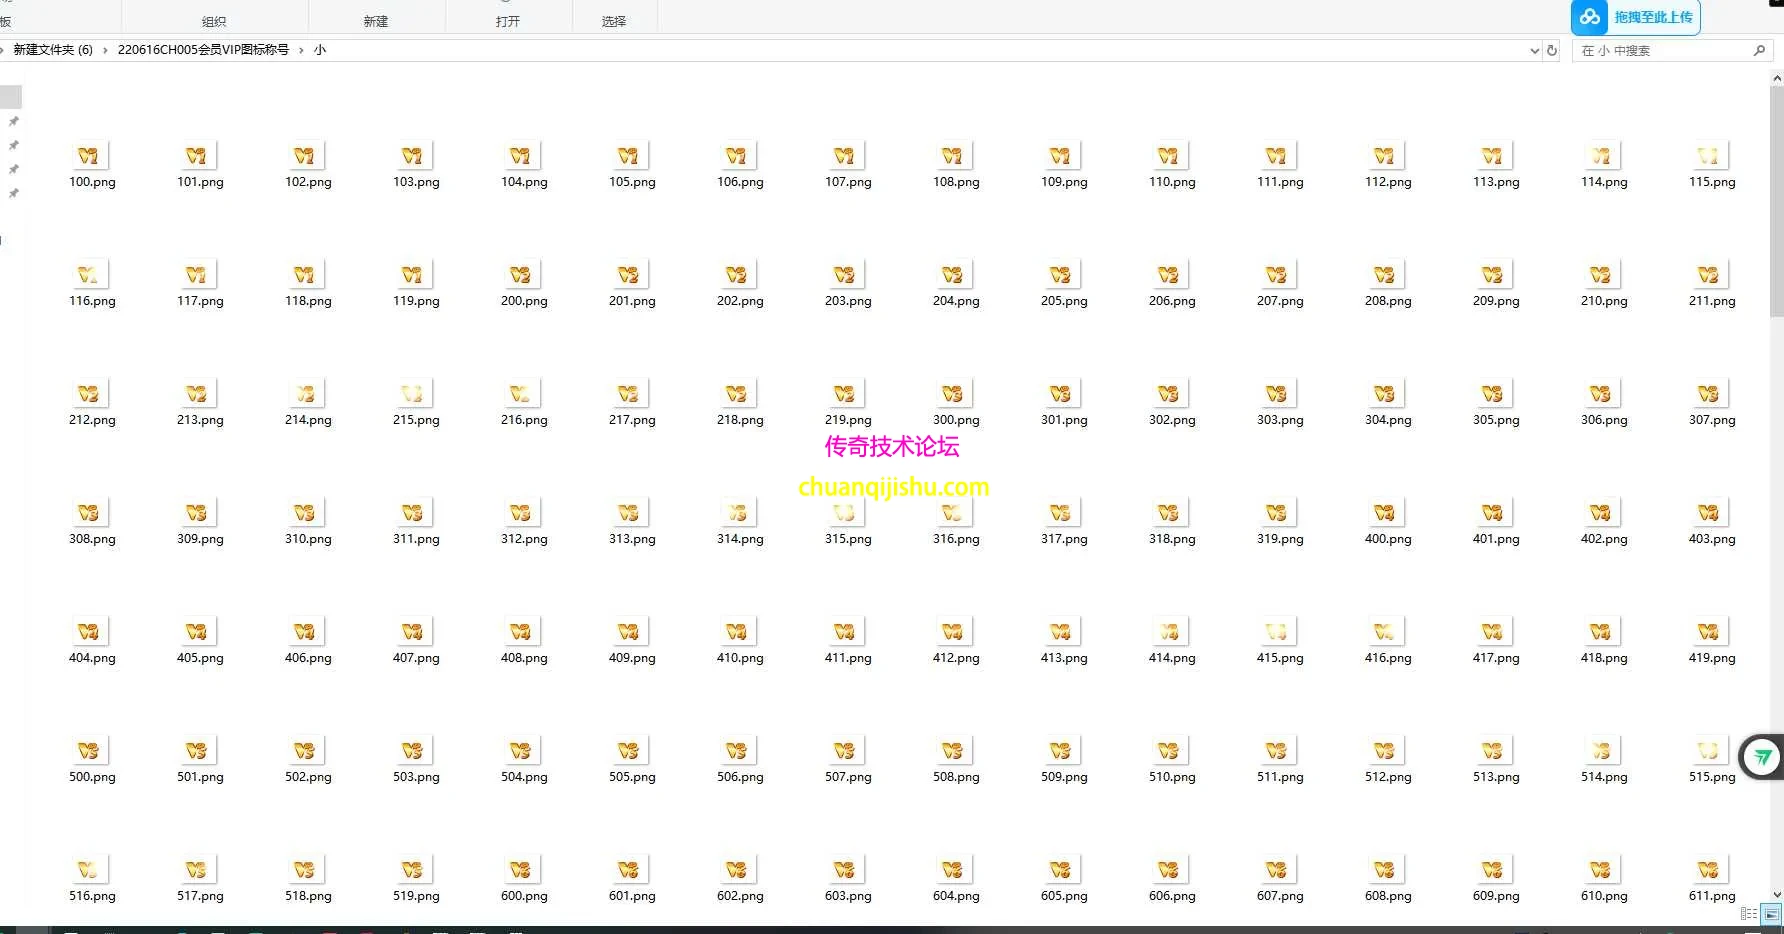Switch to details list view
Image resolution: width=1784 pixels, height=934 pixels.
click(1749, 914)
